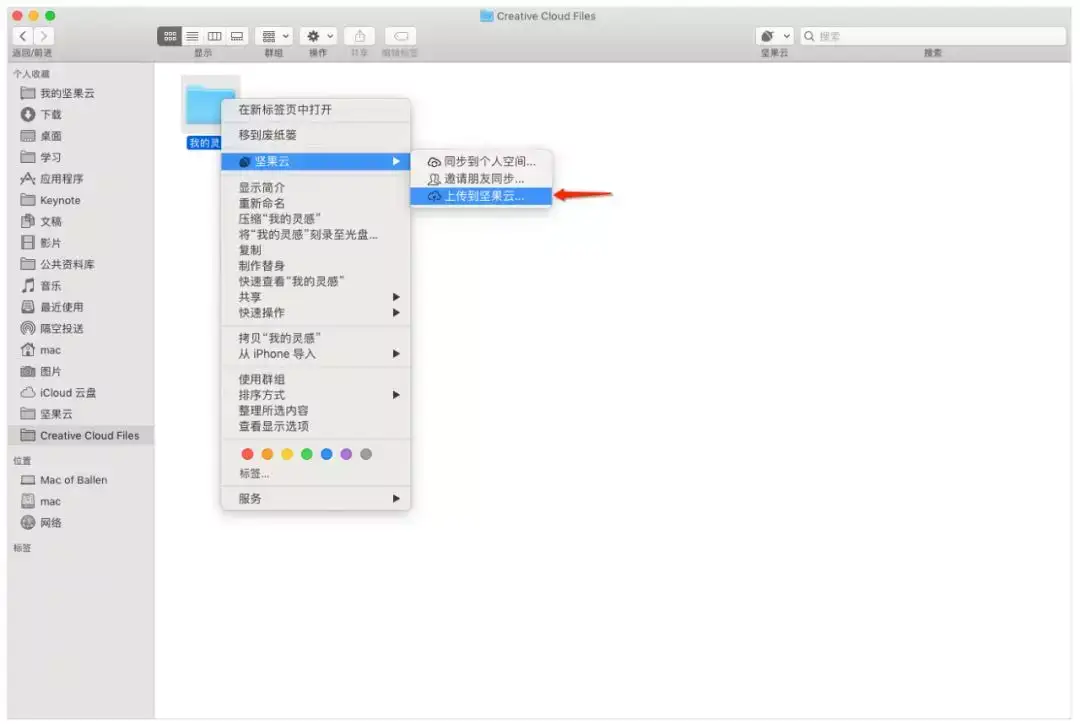The image size is (1080, 724).
Task: Choose 快速查看"我的灵感" from context menu
Action: [x=315, y=281]
